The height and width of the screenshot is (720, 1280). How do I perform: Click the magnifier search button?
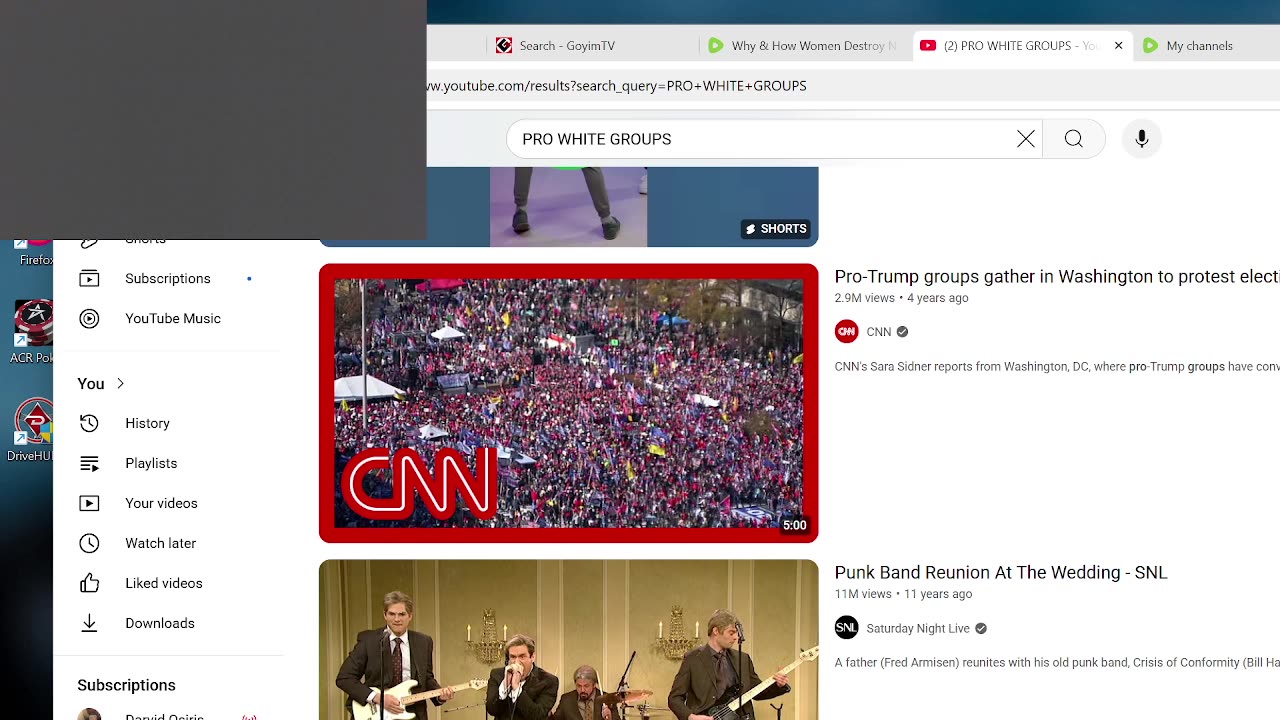[1073, 139]
